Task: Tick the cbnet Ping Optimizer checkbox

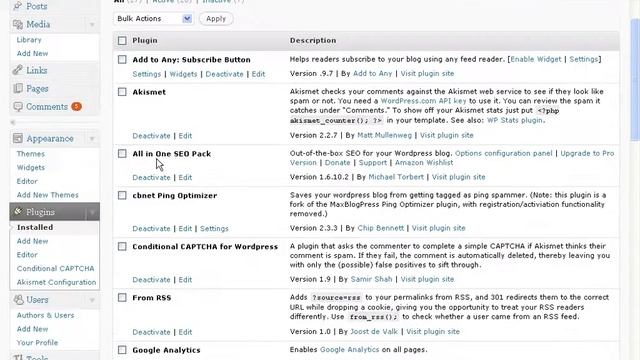Action: tap(122, 195)
